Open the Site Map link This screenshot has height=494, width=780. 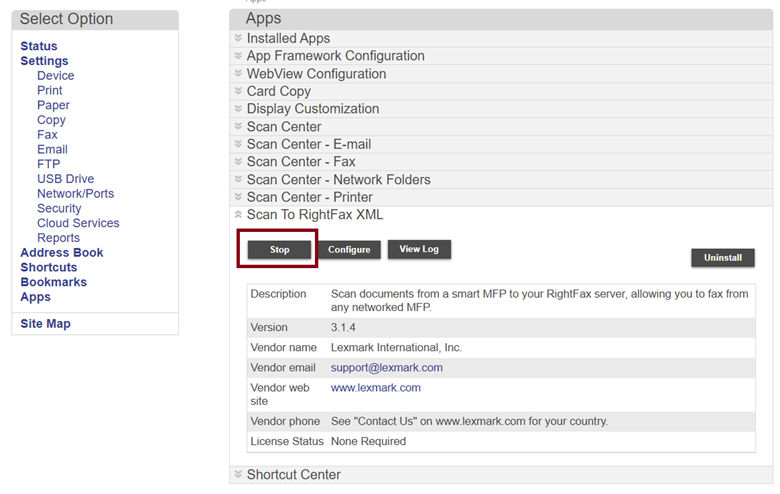coord(45,324)
